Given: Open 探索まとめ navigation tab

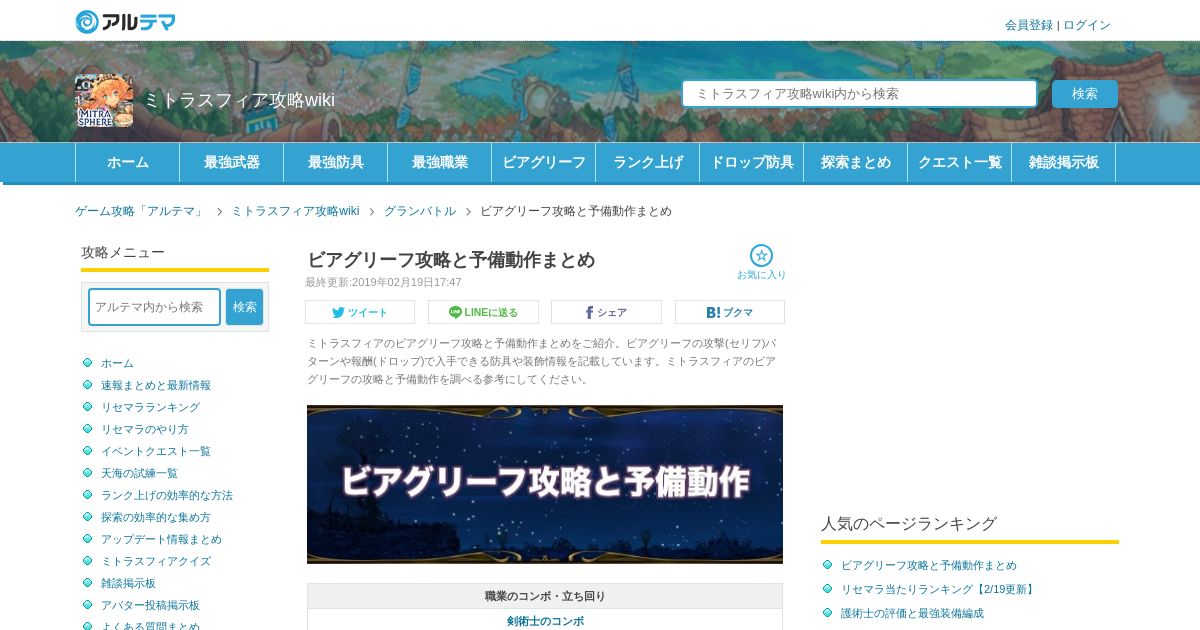Looking at the screenshot, I should click(x=855, y=162).
